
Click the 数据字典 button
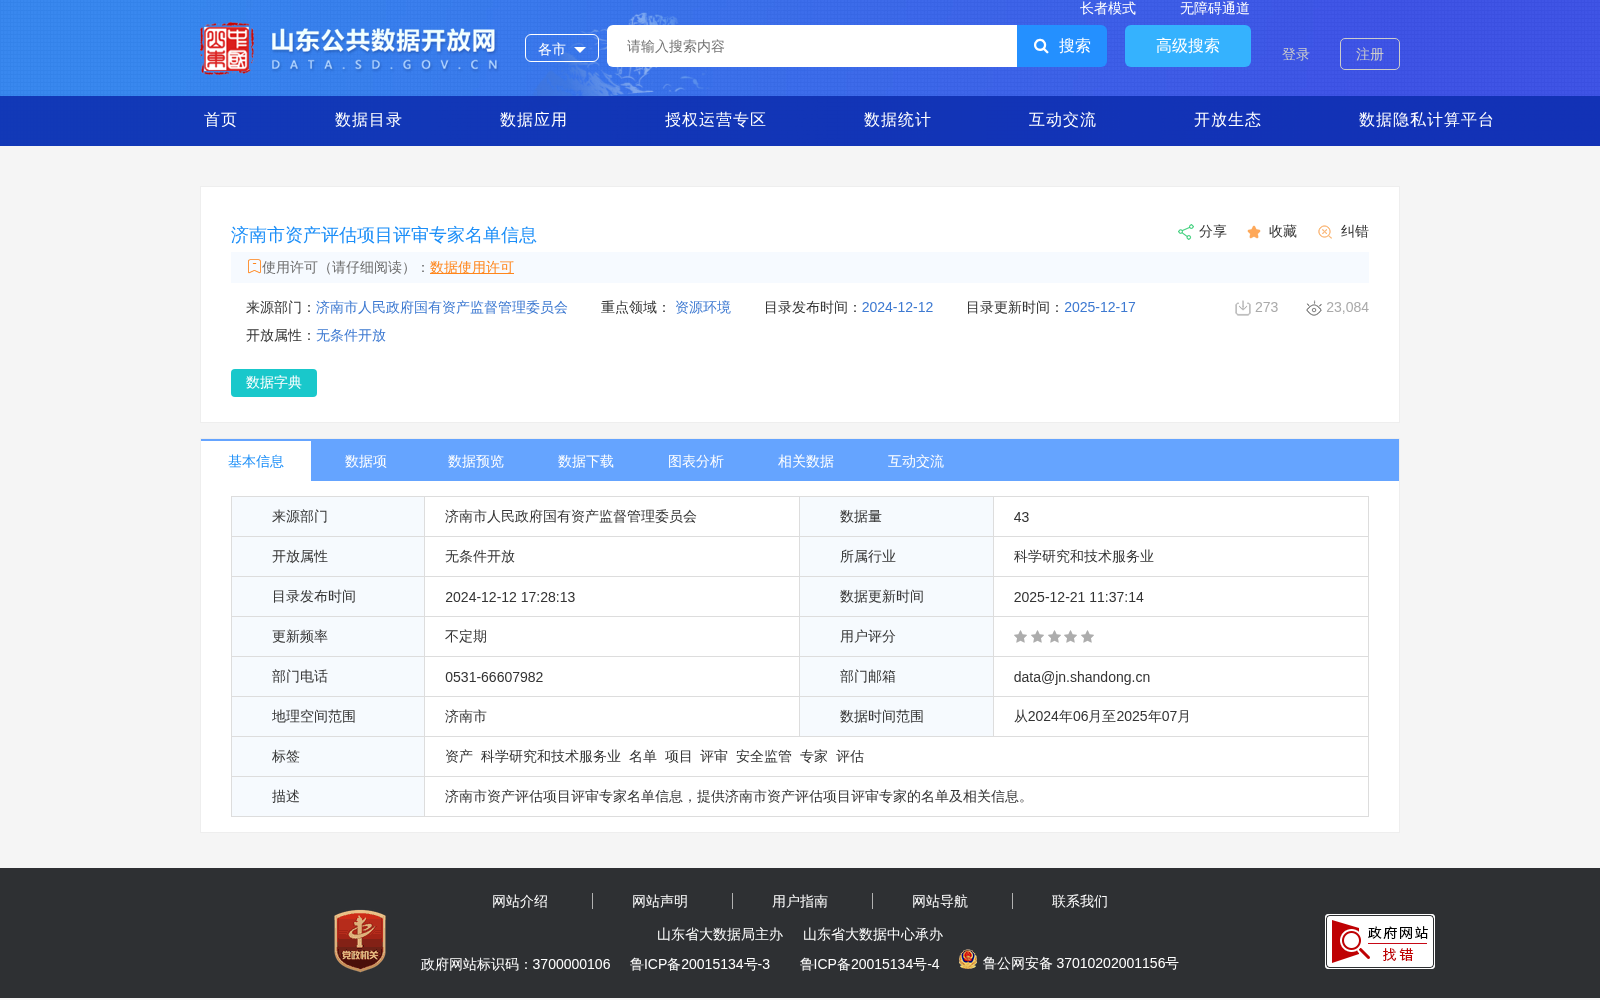(x=274, y=383)
